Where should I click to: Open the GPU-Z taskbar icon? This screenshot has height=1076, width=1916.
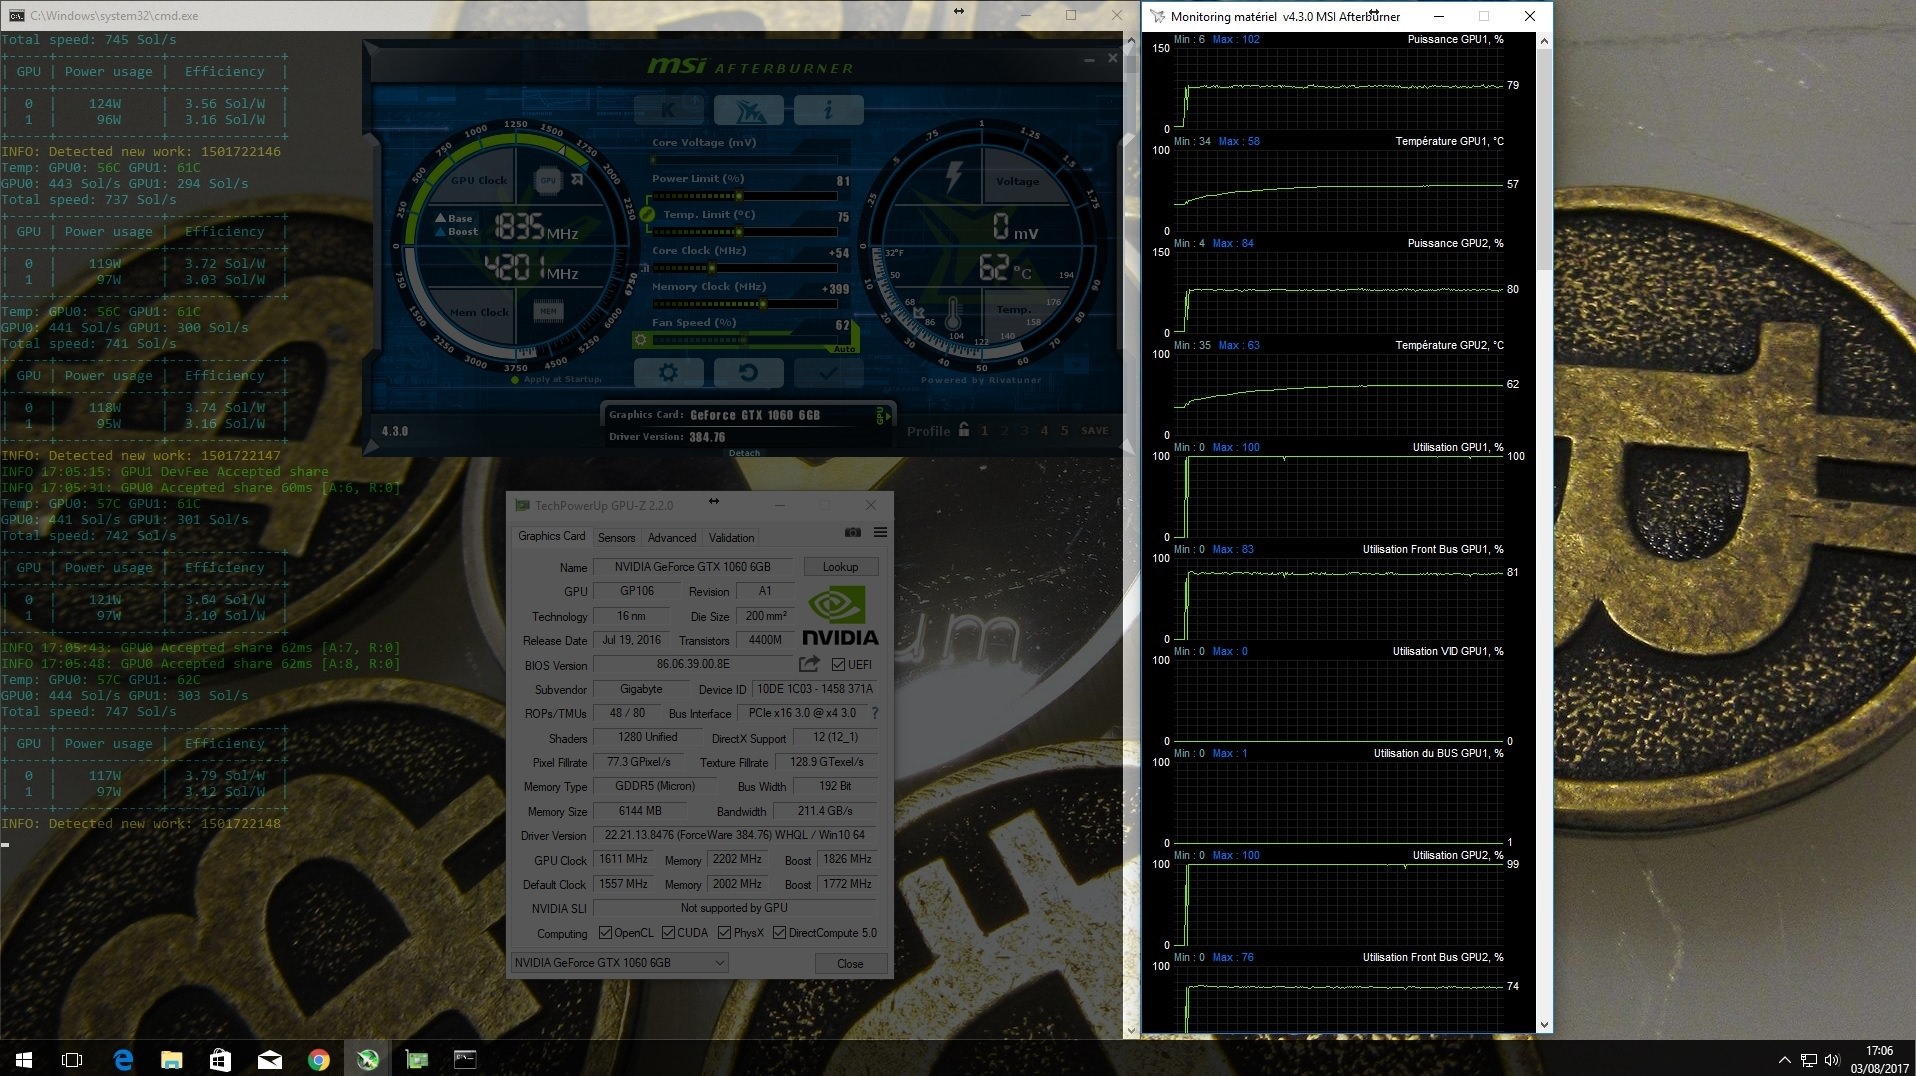tap(417, 1059)
